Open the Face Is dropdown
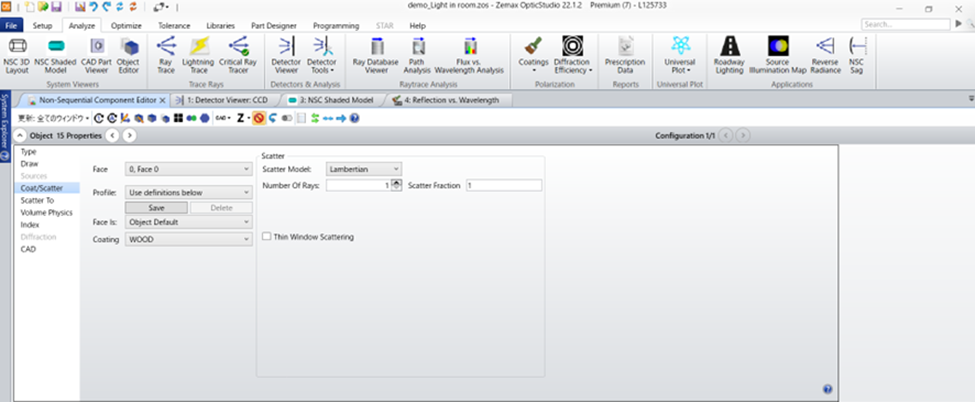The image size is (975, 402). coord(189,222)
